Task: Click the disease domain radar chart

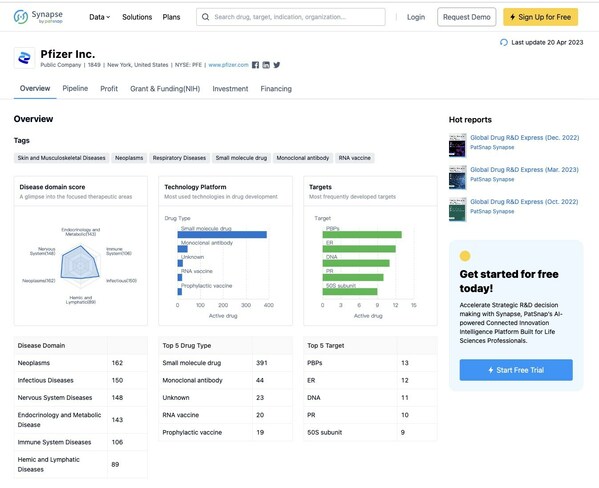Action: point(80,264)
